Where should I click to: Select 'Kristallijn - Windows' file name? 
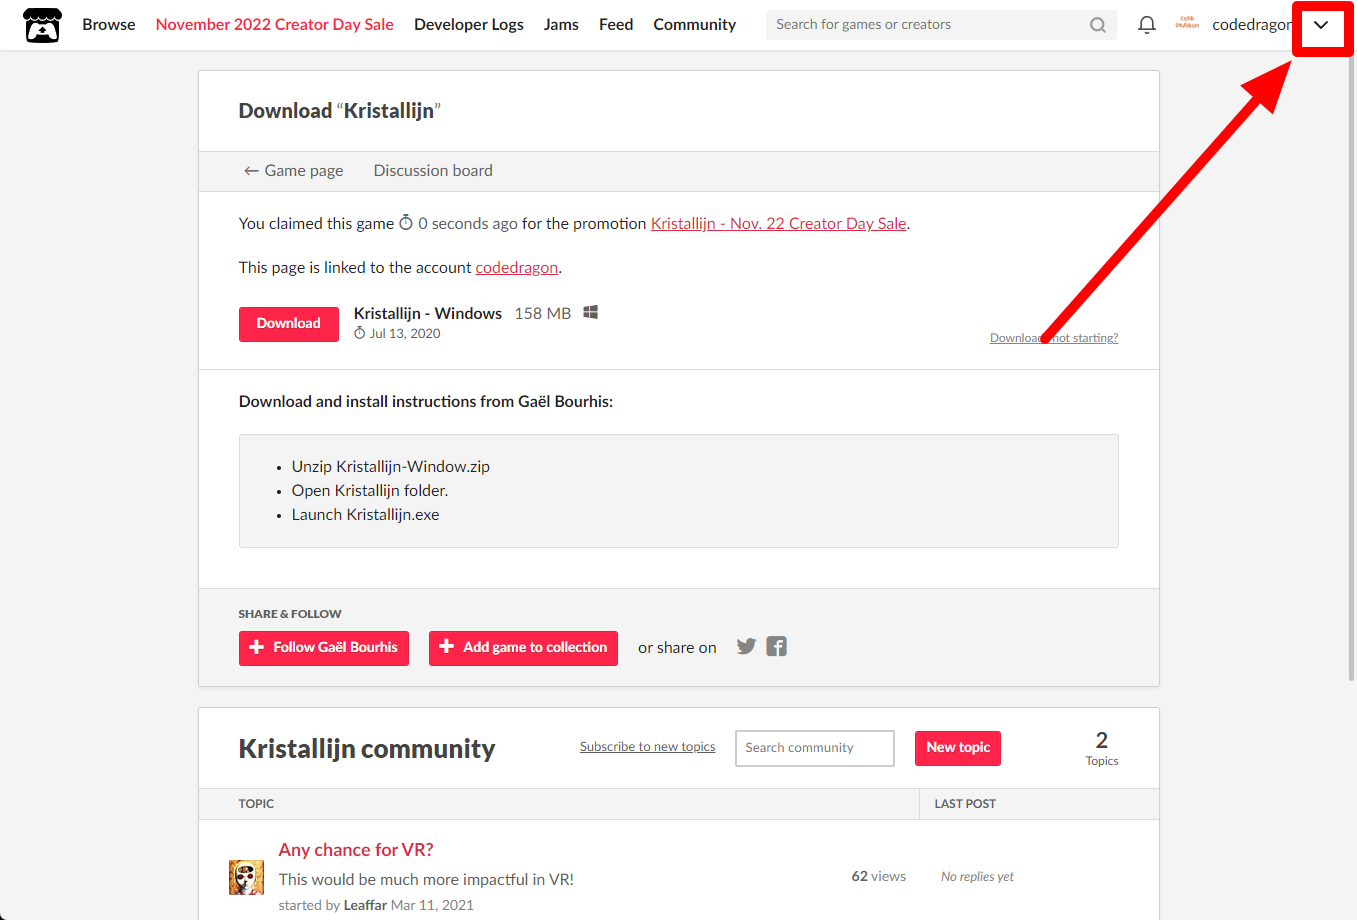coord(428,314)
